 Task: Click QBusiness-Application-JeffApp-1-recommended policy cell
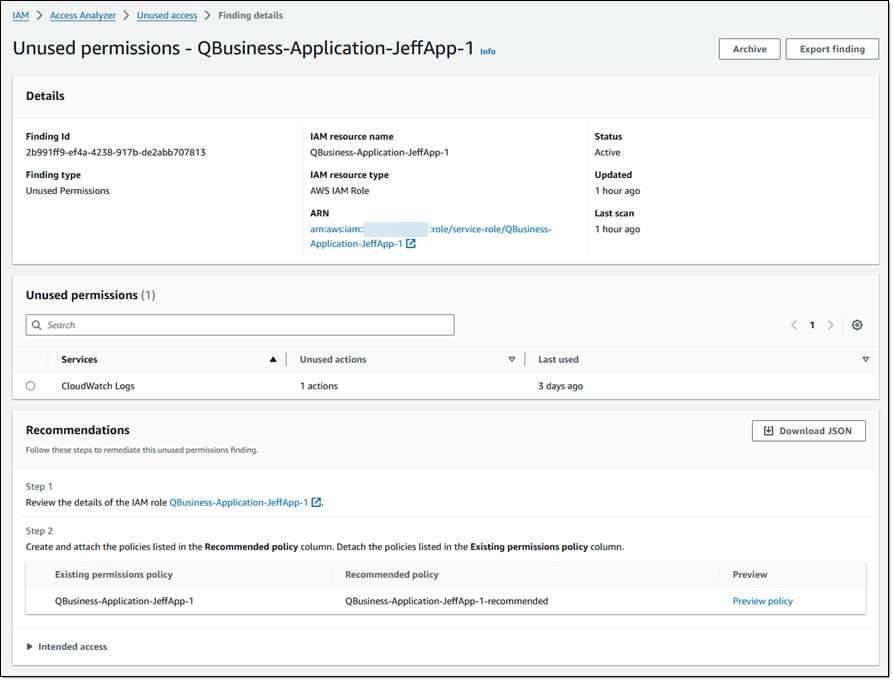[446, 601]
